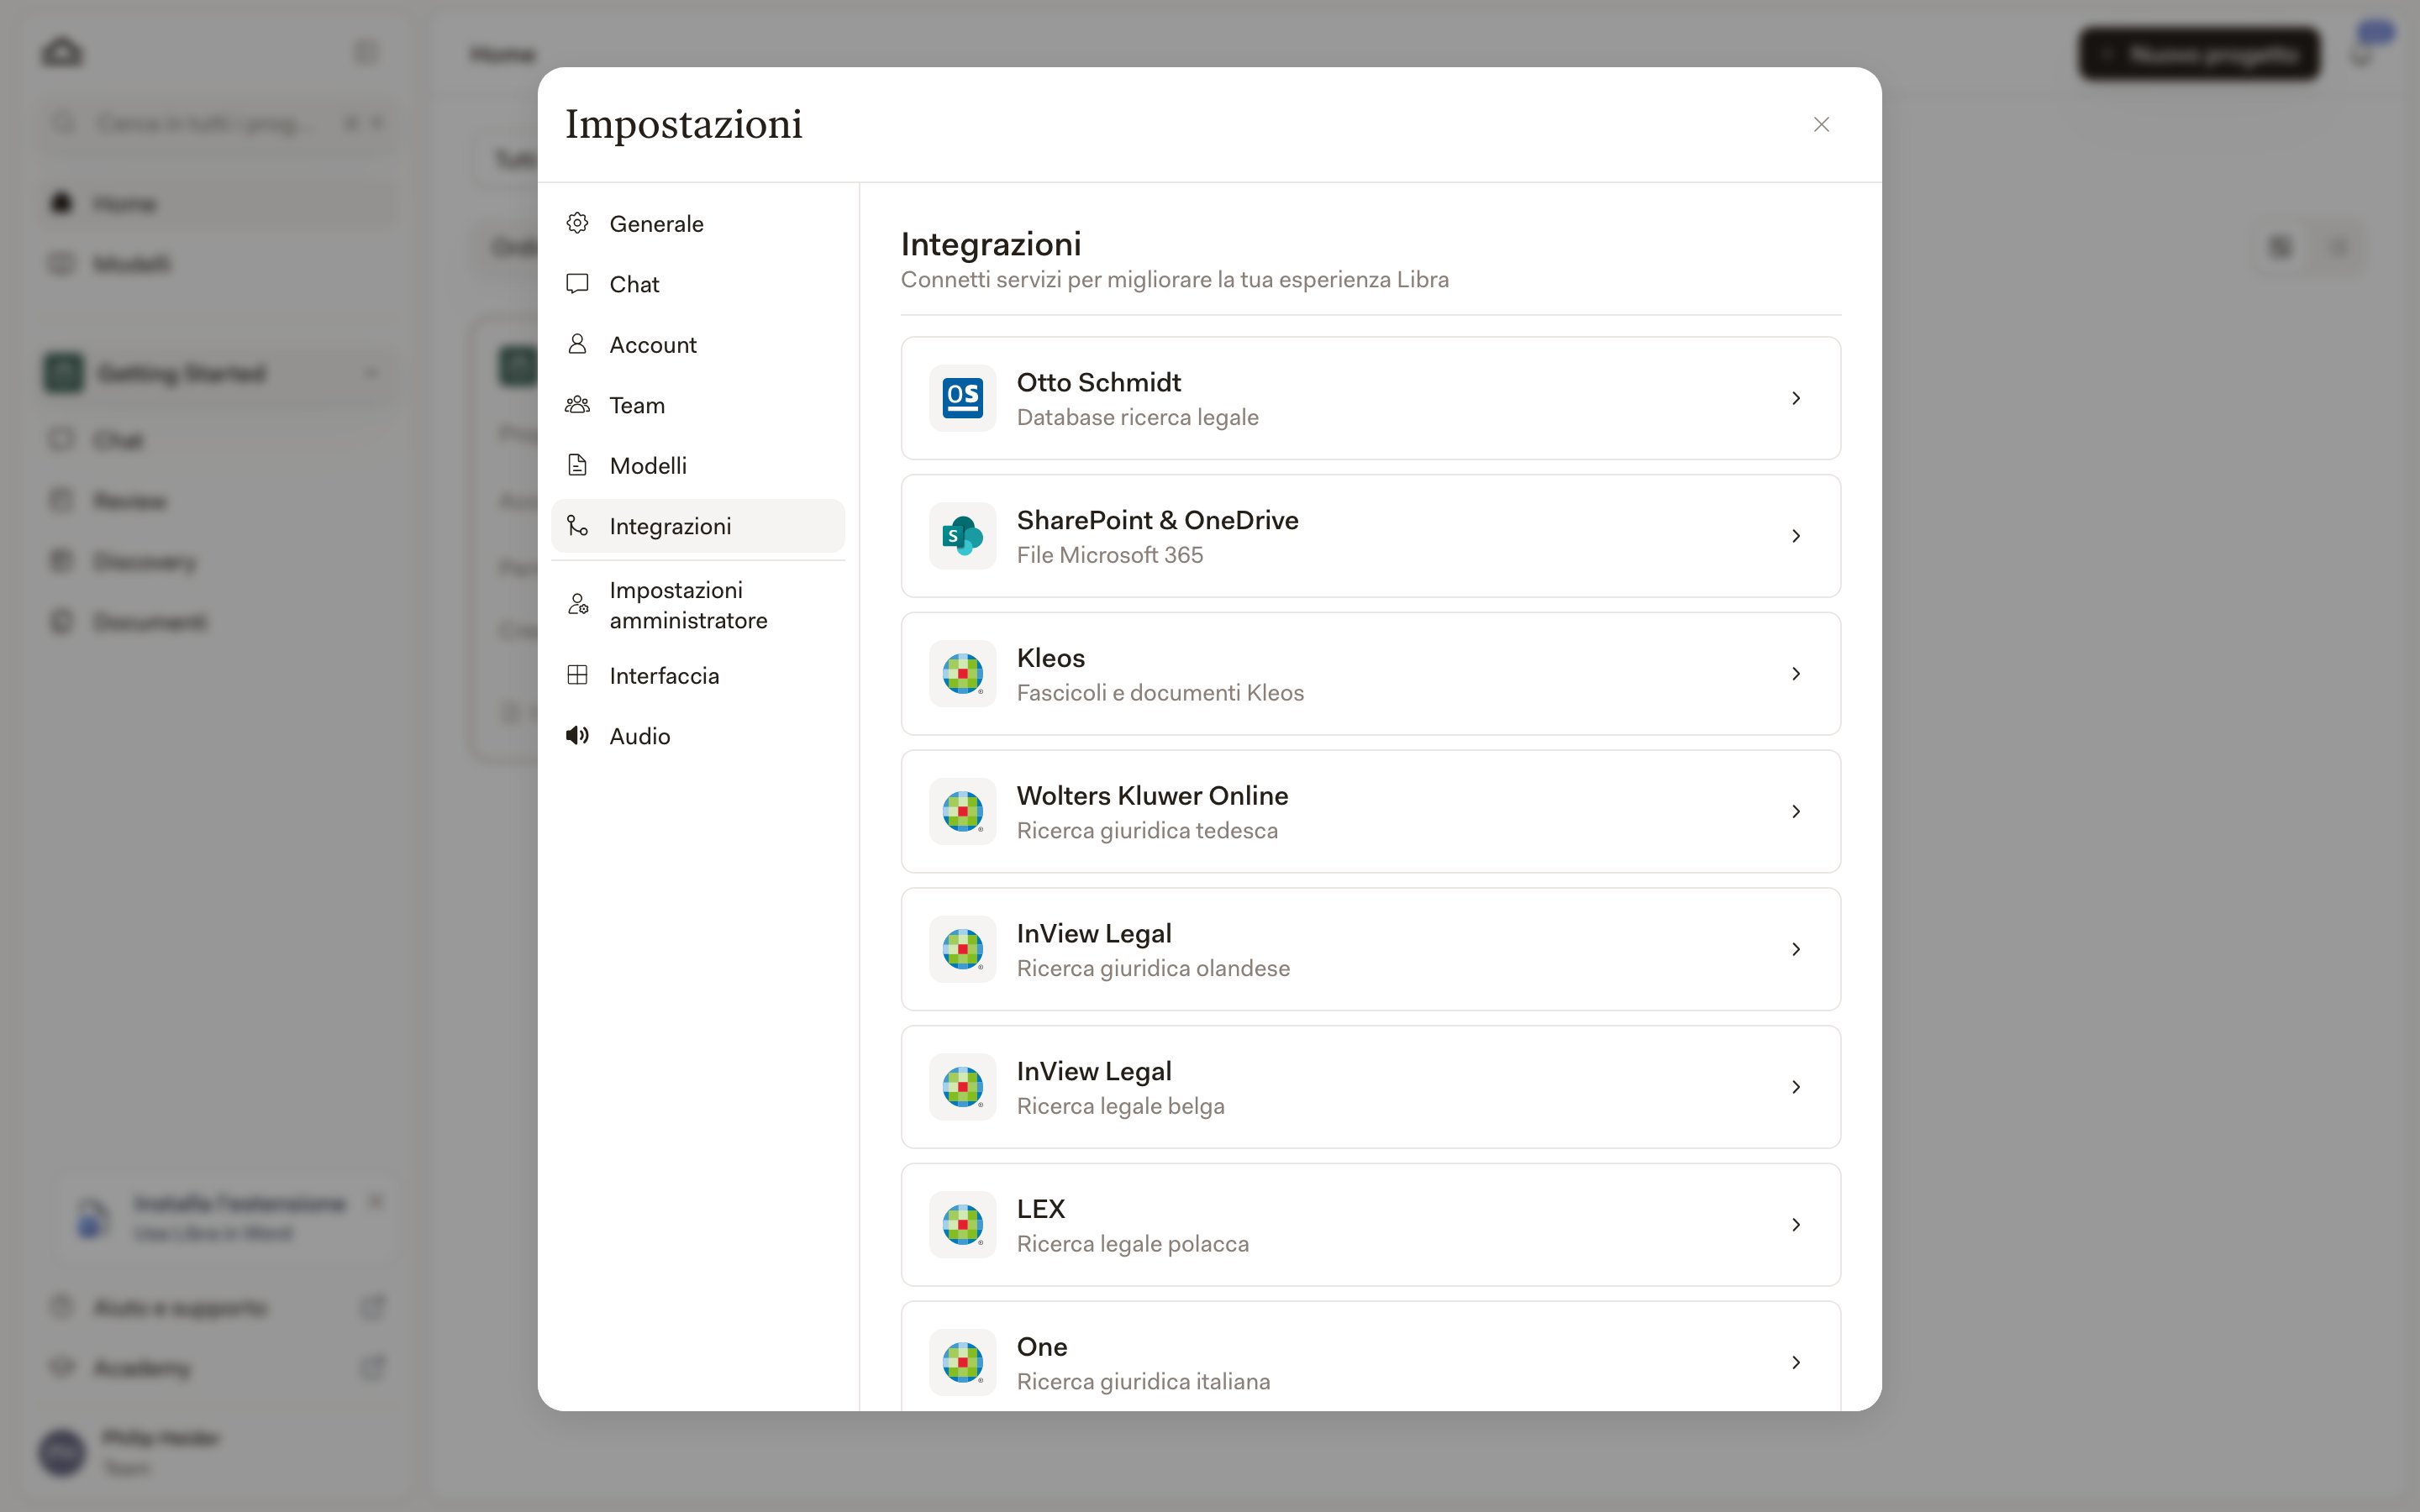Screen dimensions: 2420x1512
Task: Click the Team people icon
Action: [x=577, y=405]
